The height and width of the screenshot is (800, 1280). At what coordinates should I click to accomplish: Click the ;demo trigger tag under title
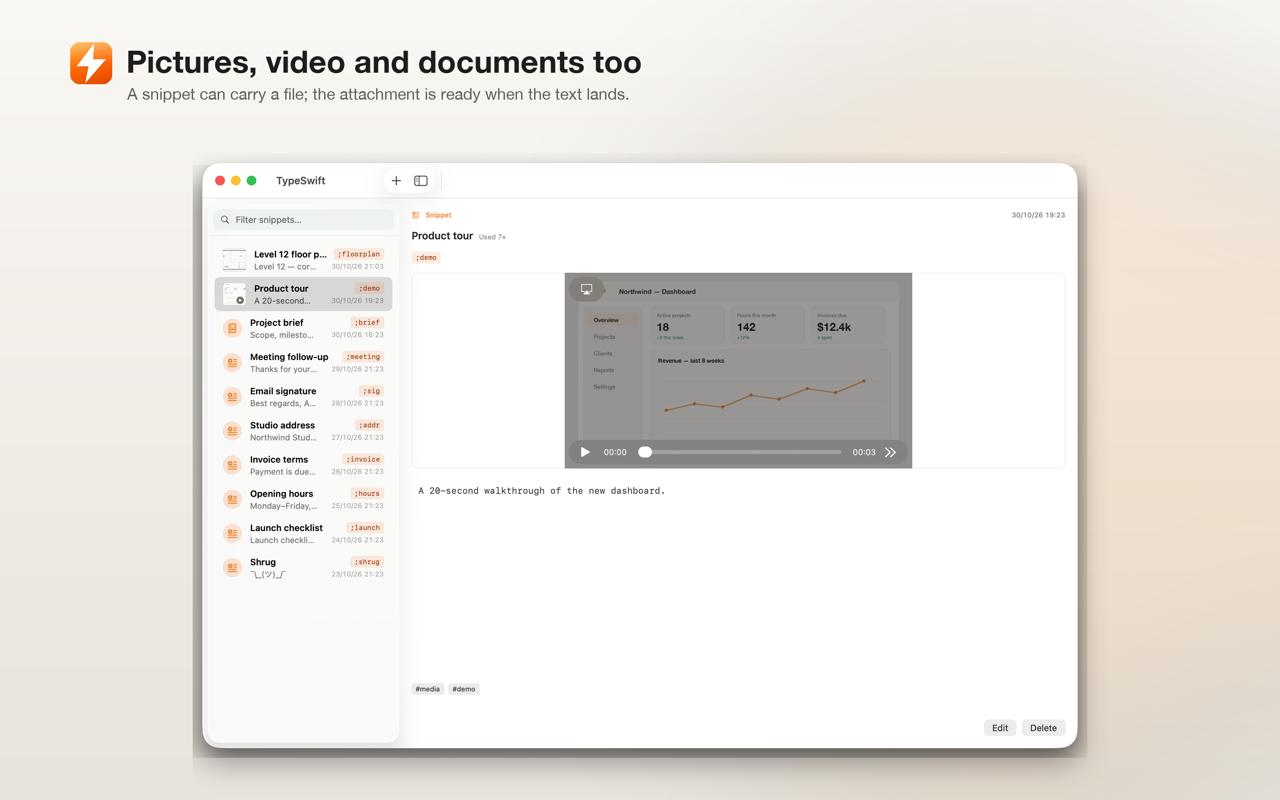(426, 258)
